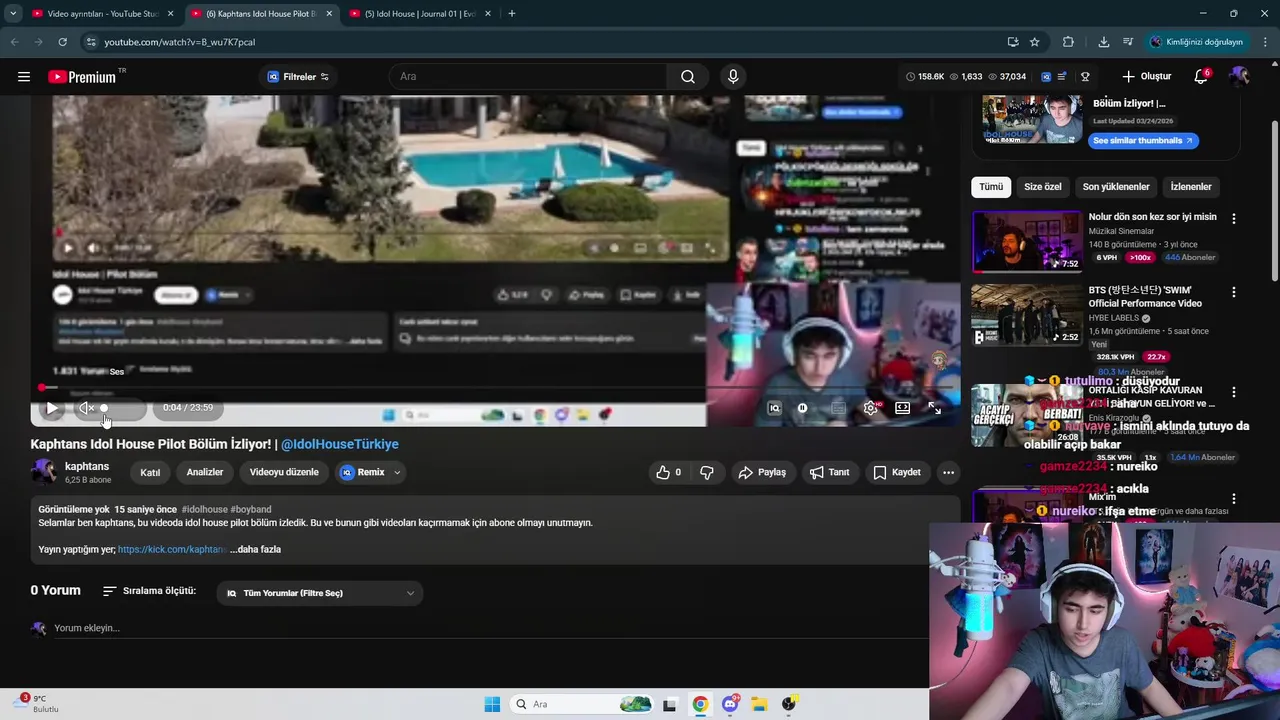
Task: Click See similar thumbnails
Action: 1143,140
